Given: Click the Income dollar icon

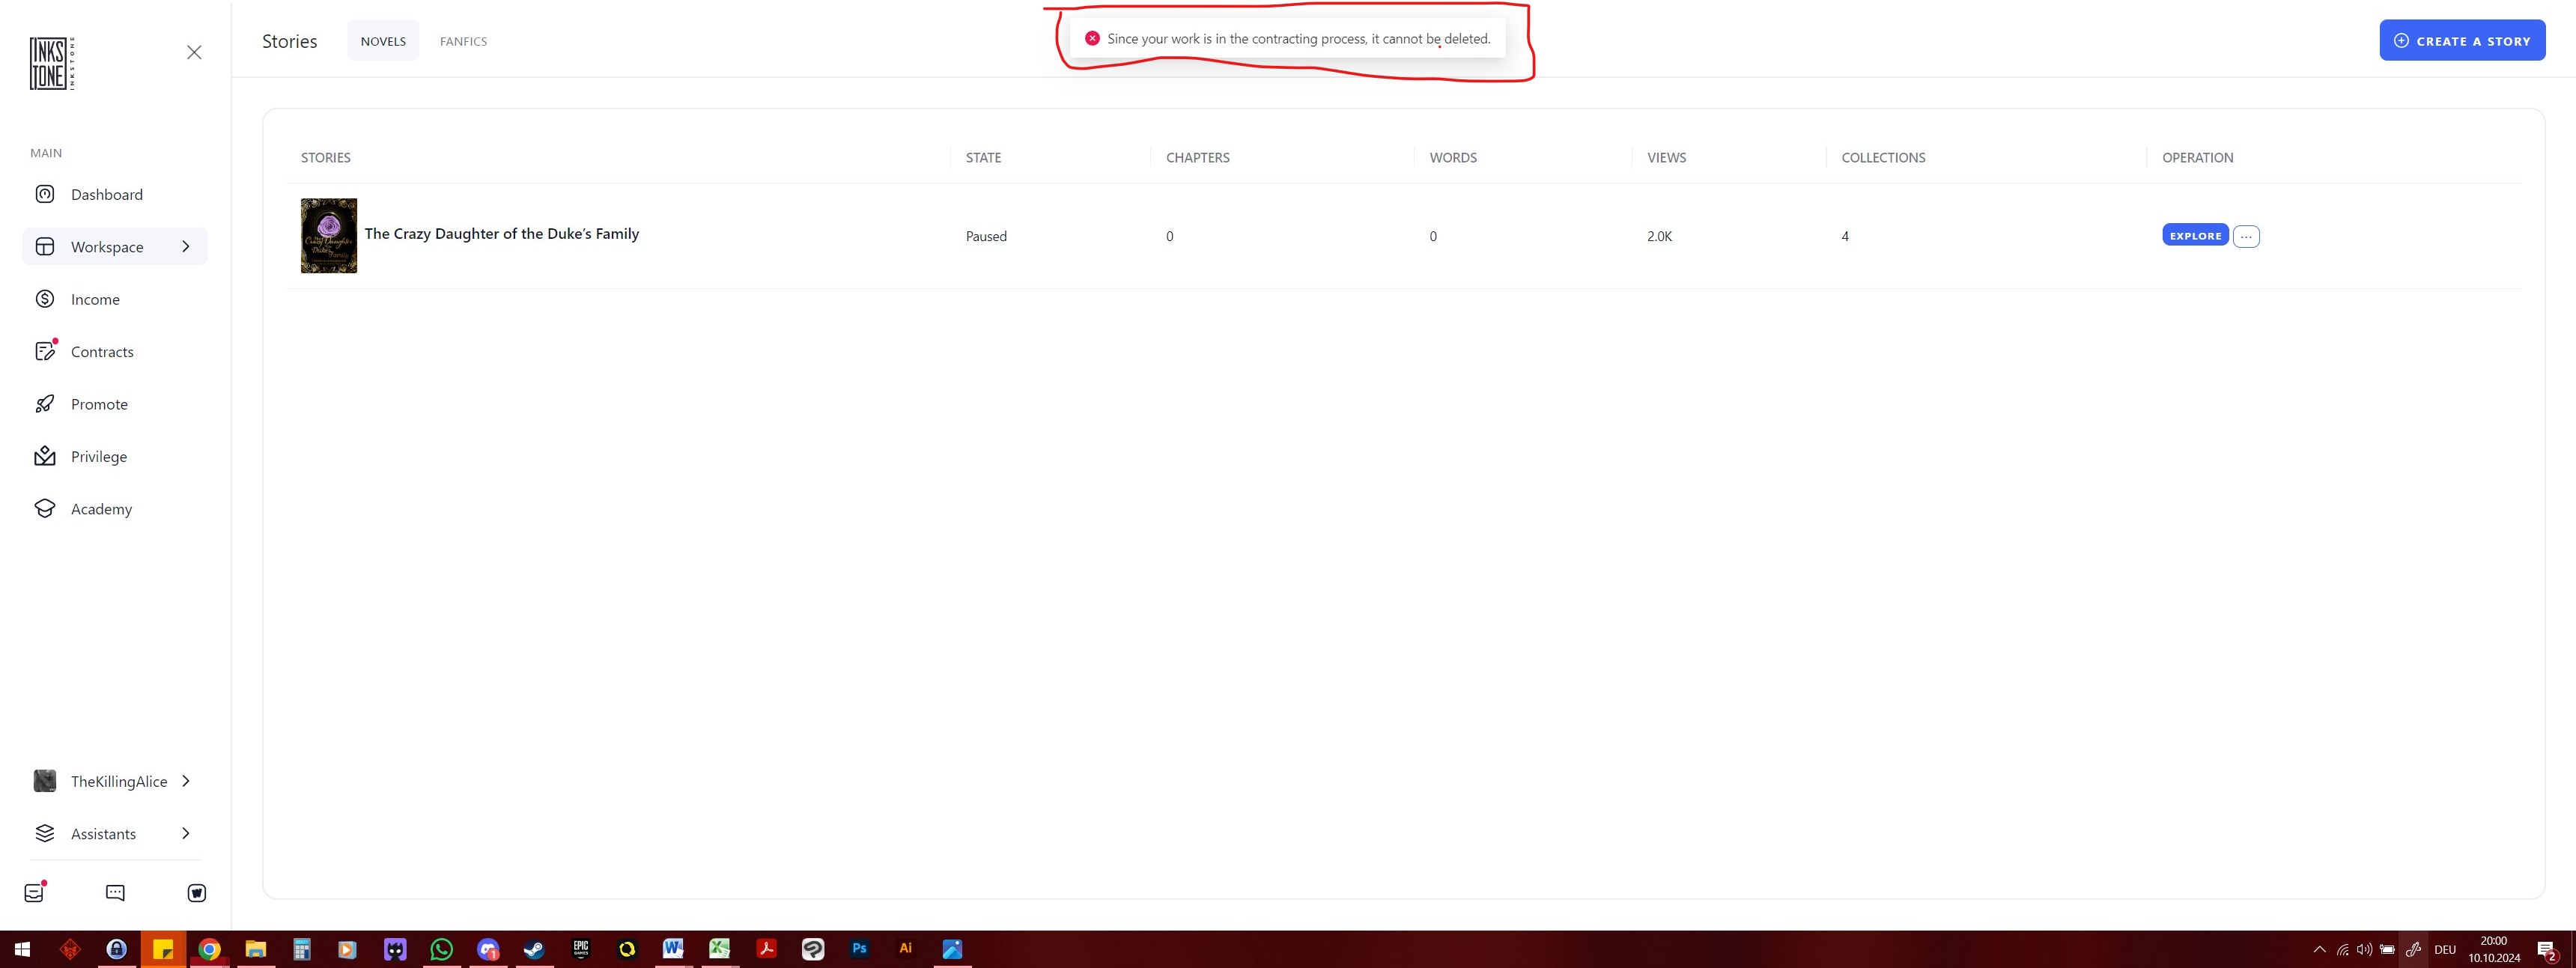Looking at the screenshot, I should 45,299.
